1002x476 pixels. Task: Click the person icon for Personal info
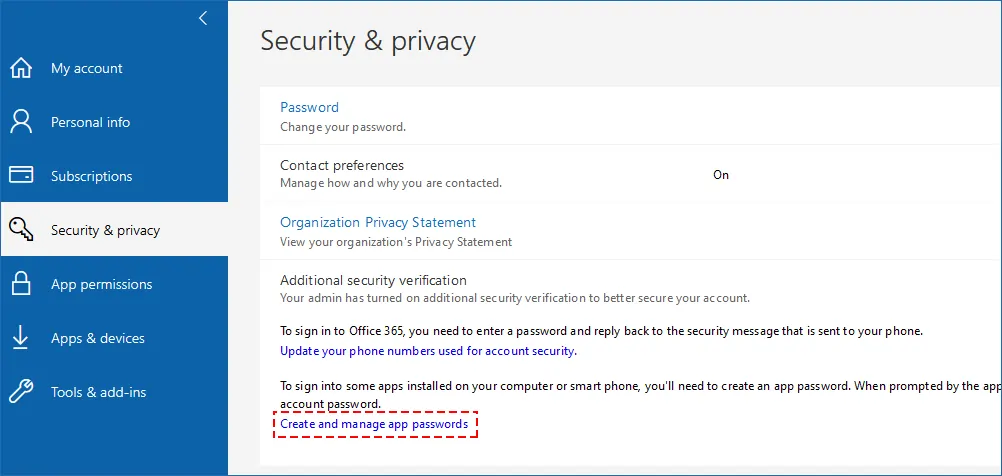pyautogui.click(x=21, y=122)
